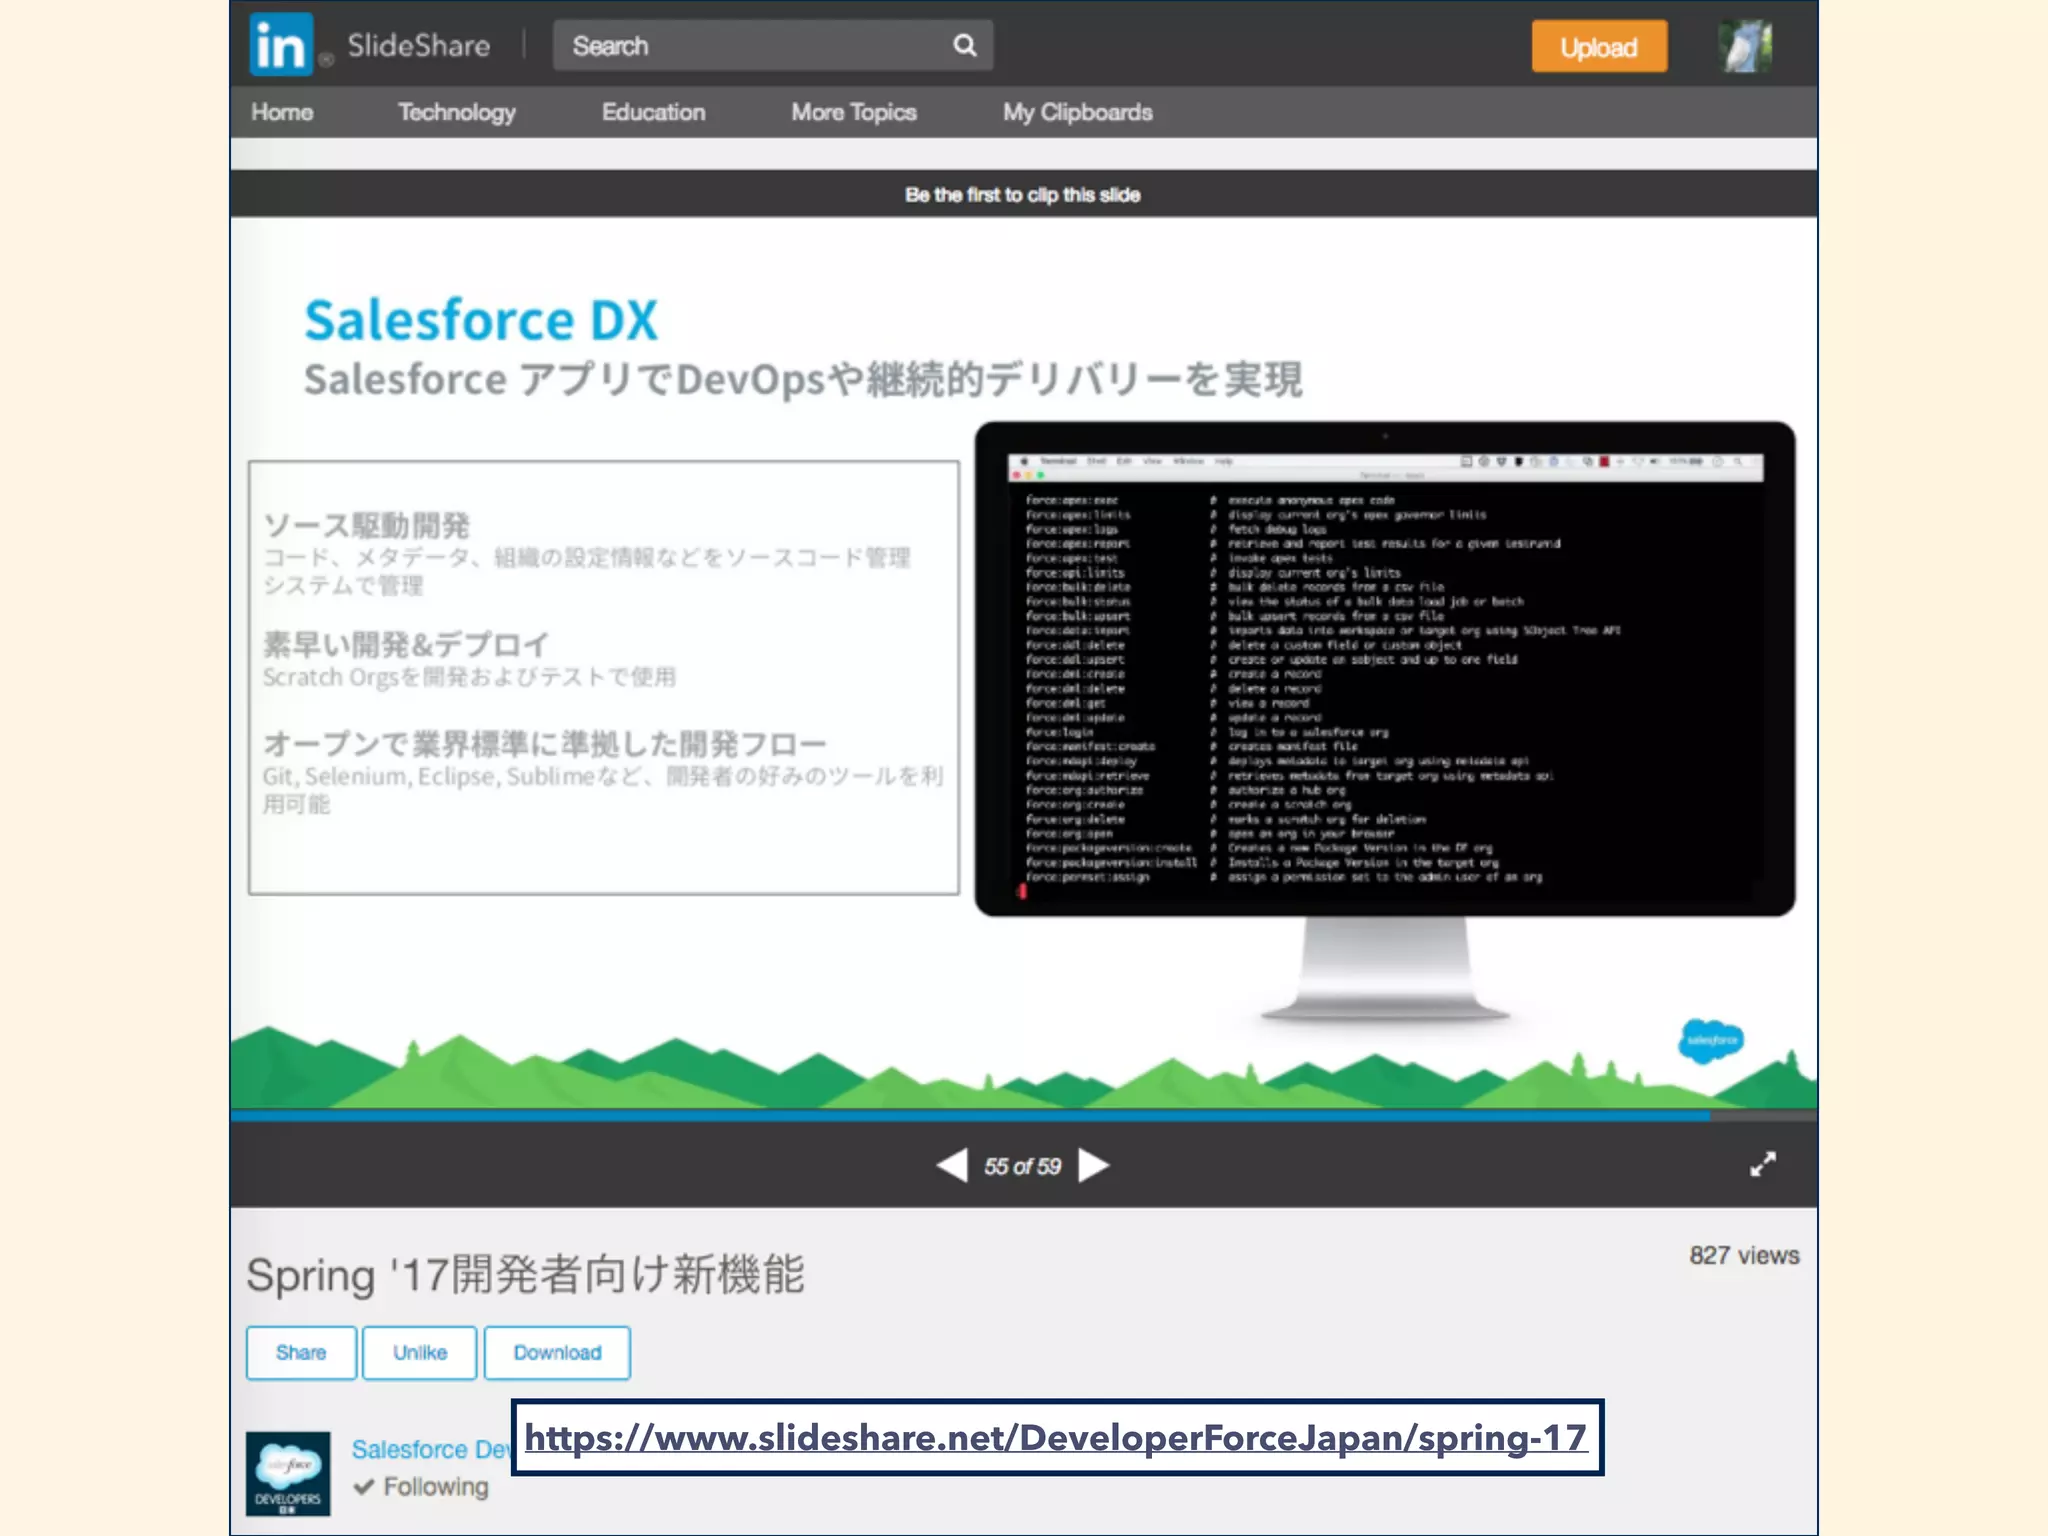Click the orange Upload button
The width and height of the screenshot is (2048, 1536).
1599,47
